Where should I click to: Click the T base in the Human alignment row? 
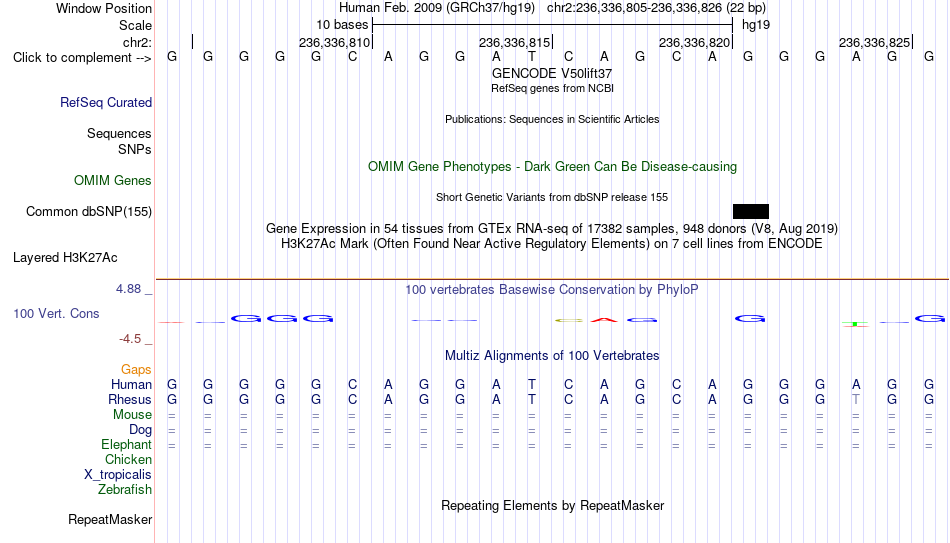[532, 384]
